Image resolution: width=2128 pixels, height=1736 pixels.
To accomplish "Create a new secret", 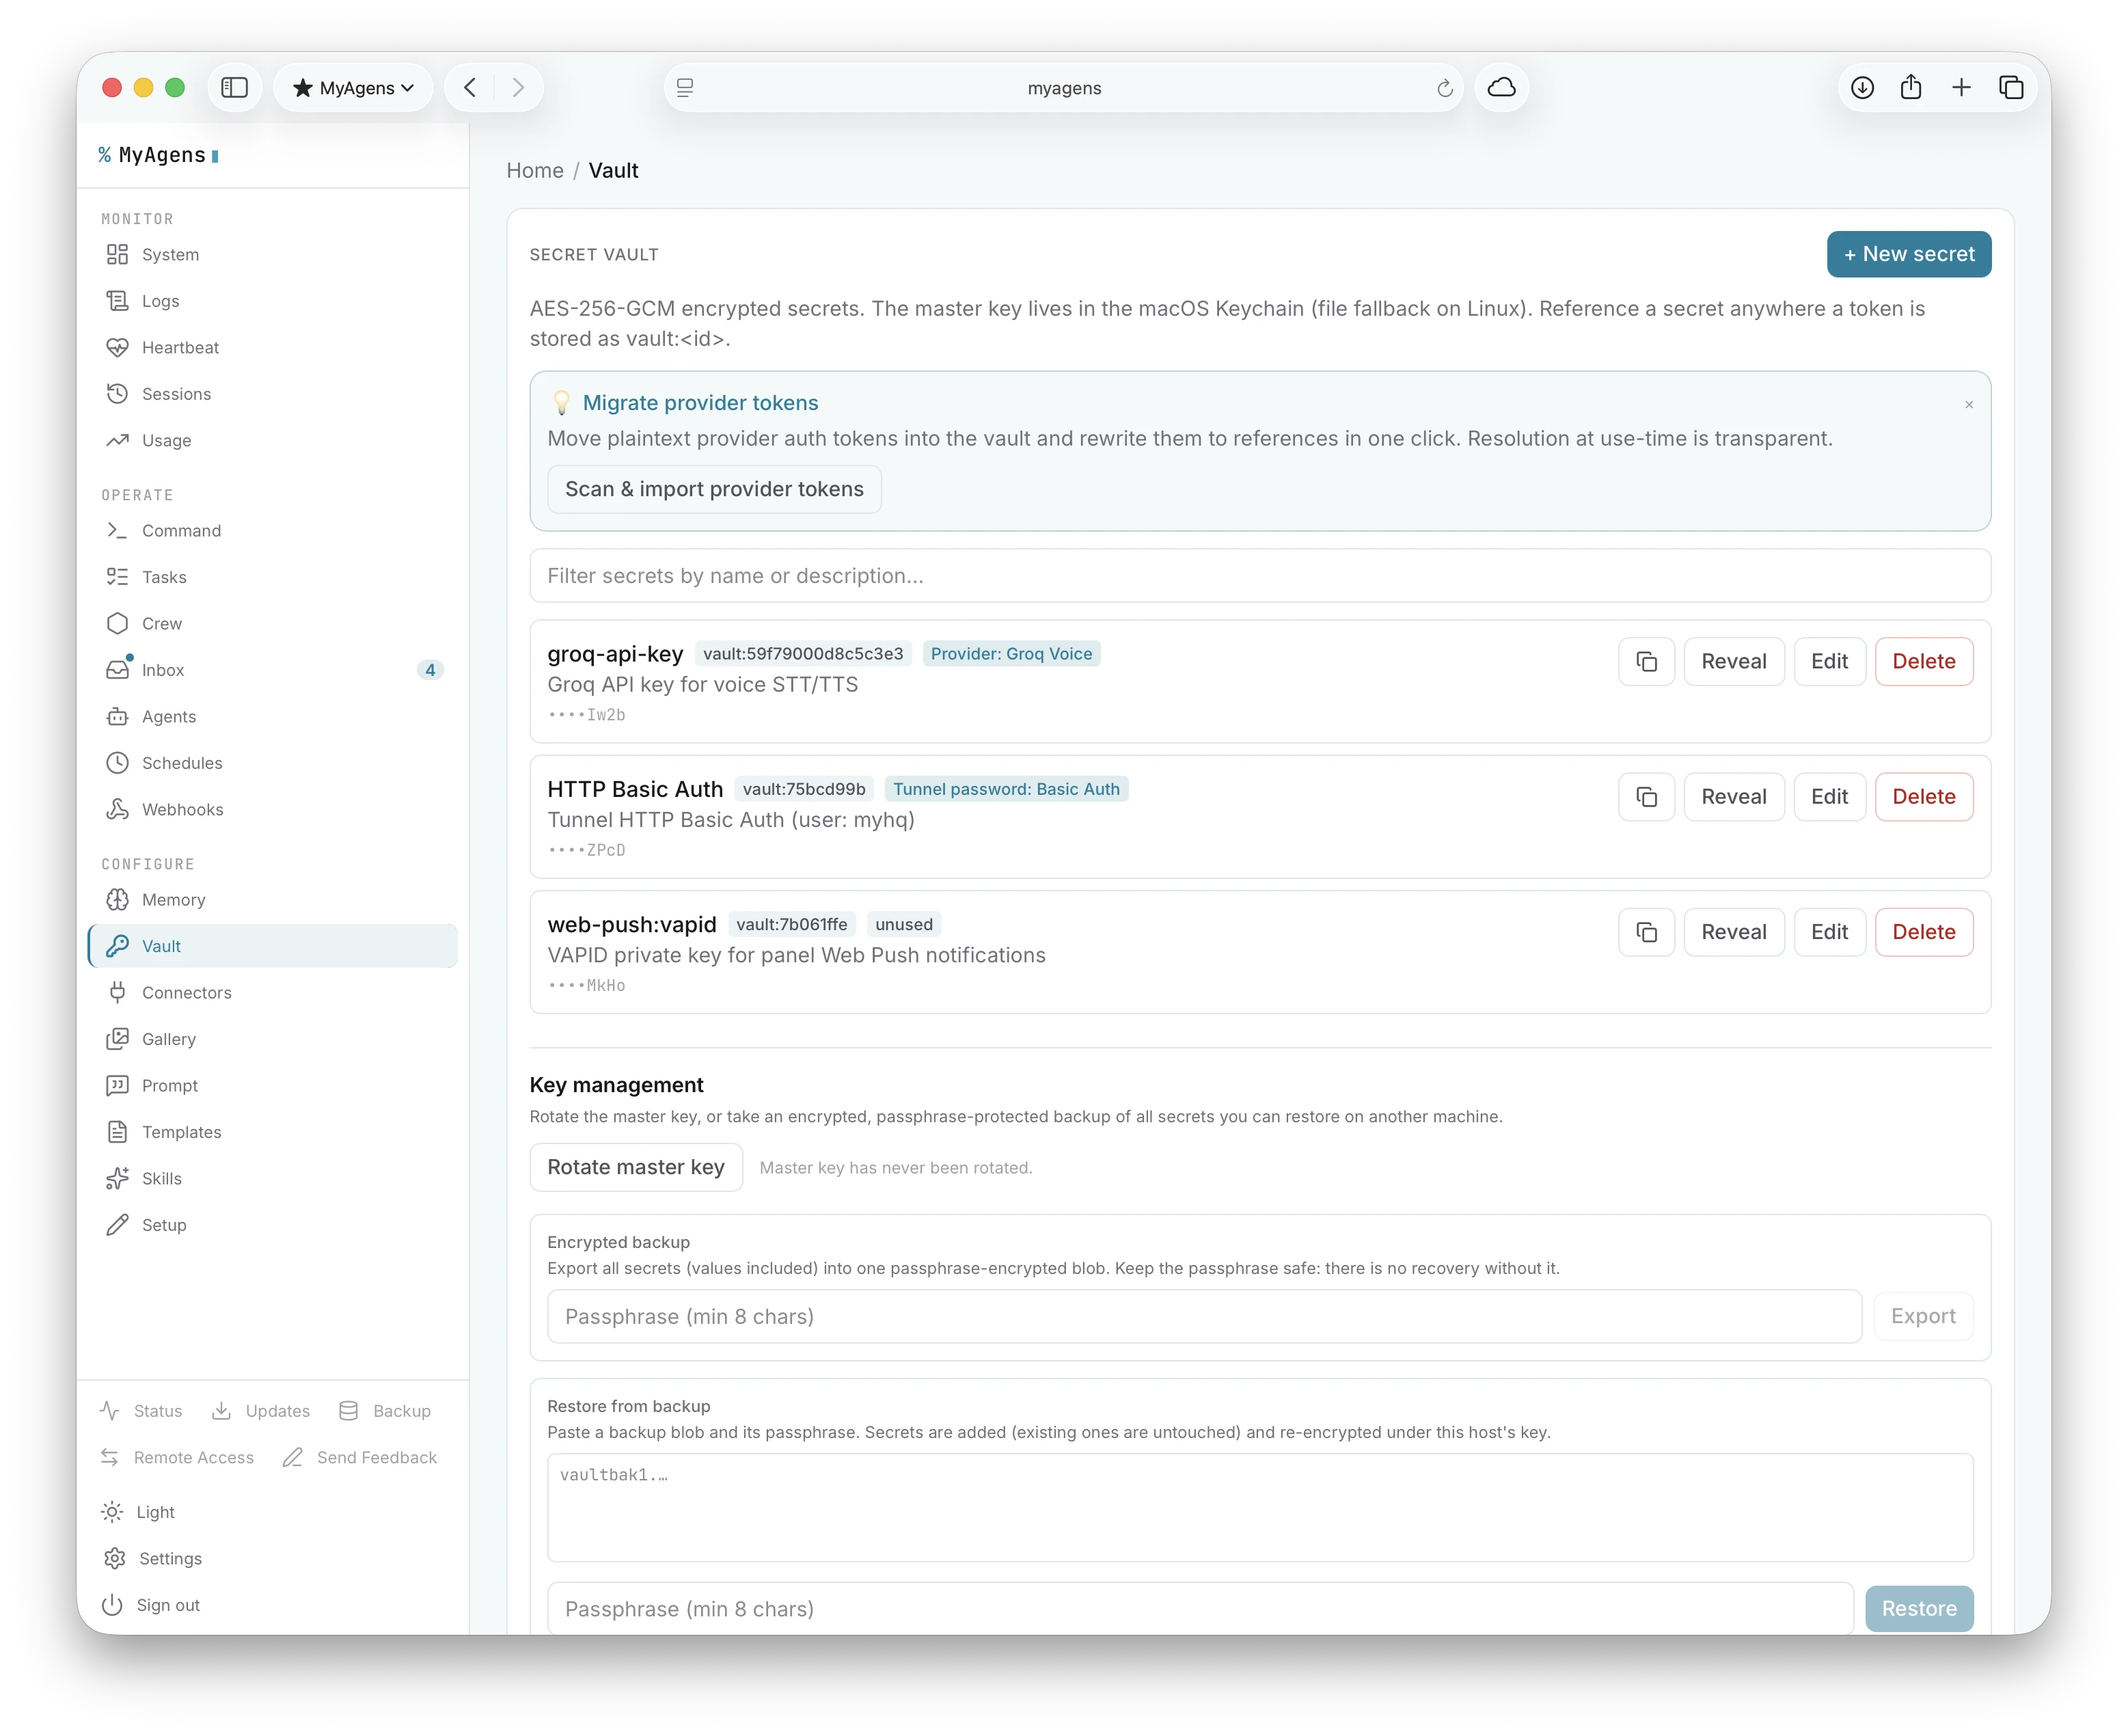I will [x=1908, y=255].
